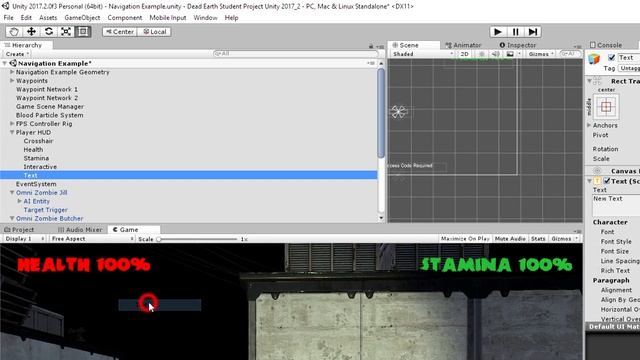Open the Window menu

(x=205, y=18)
